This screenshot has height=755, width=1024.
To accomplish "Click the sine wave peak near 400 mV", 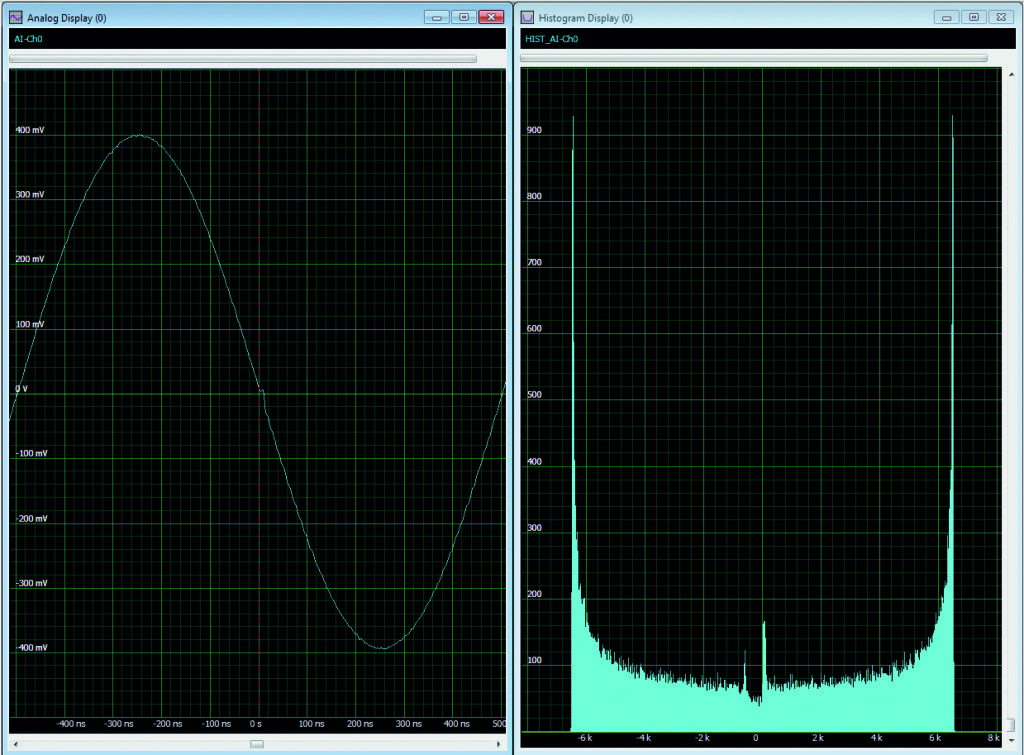I will point(137,135).
